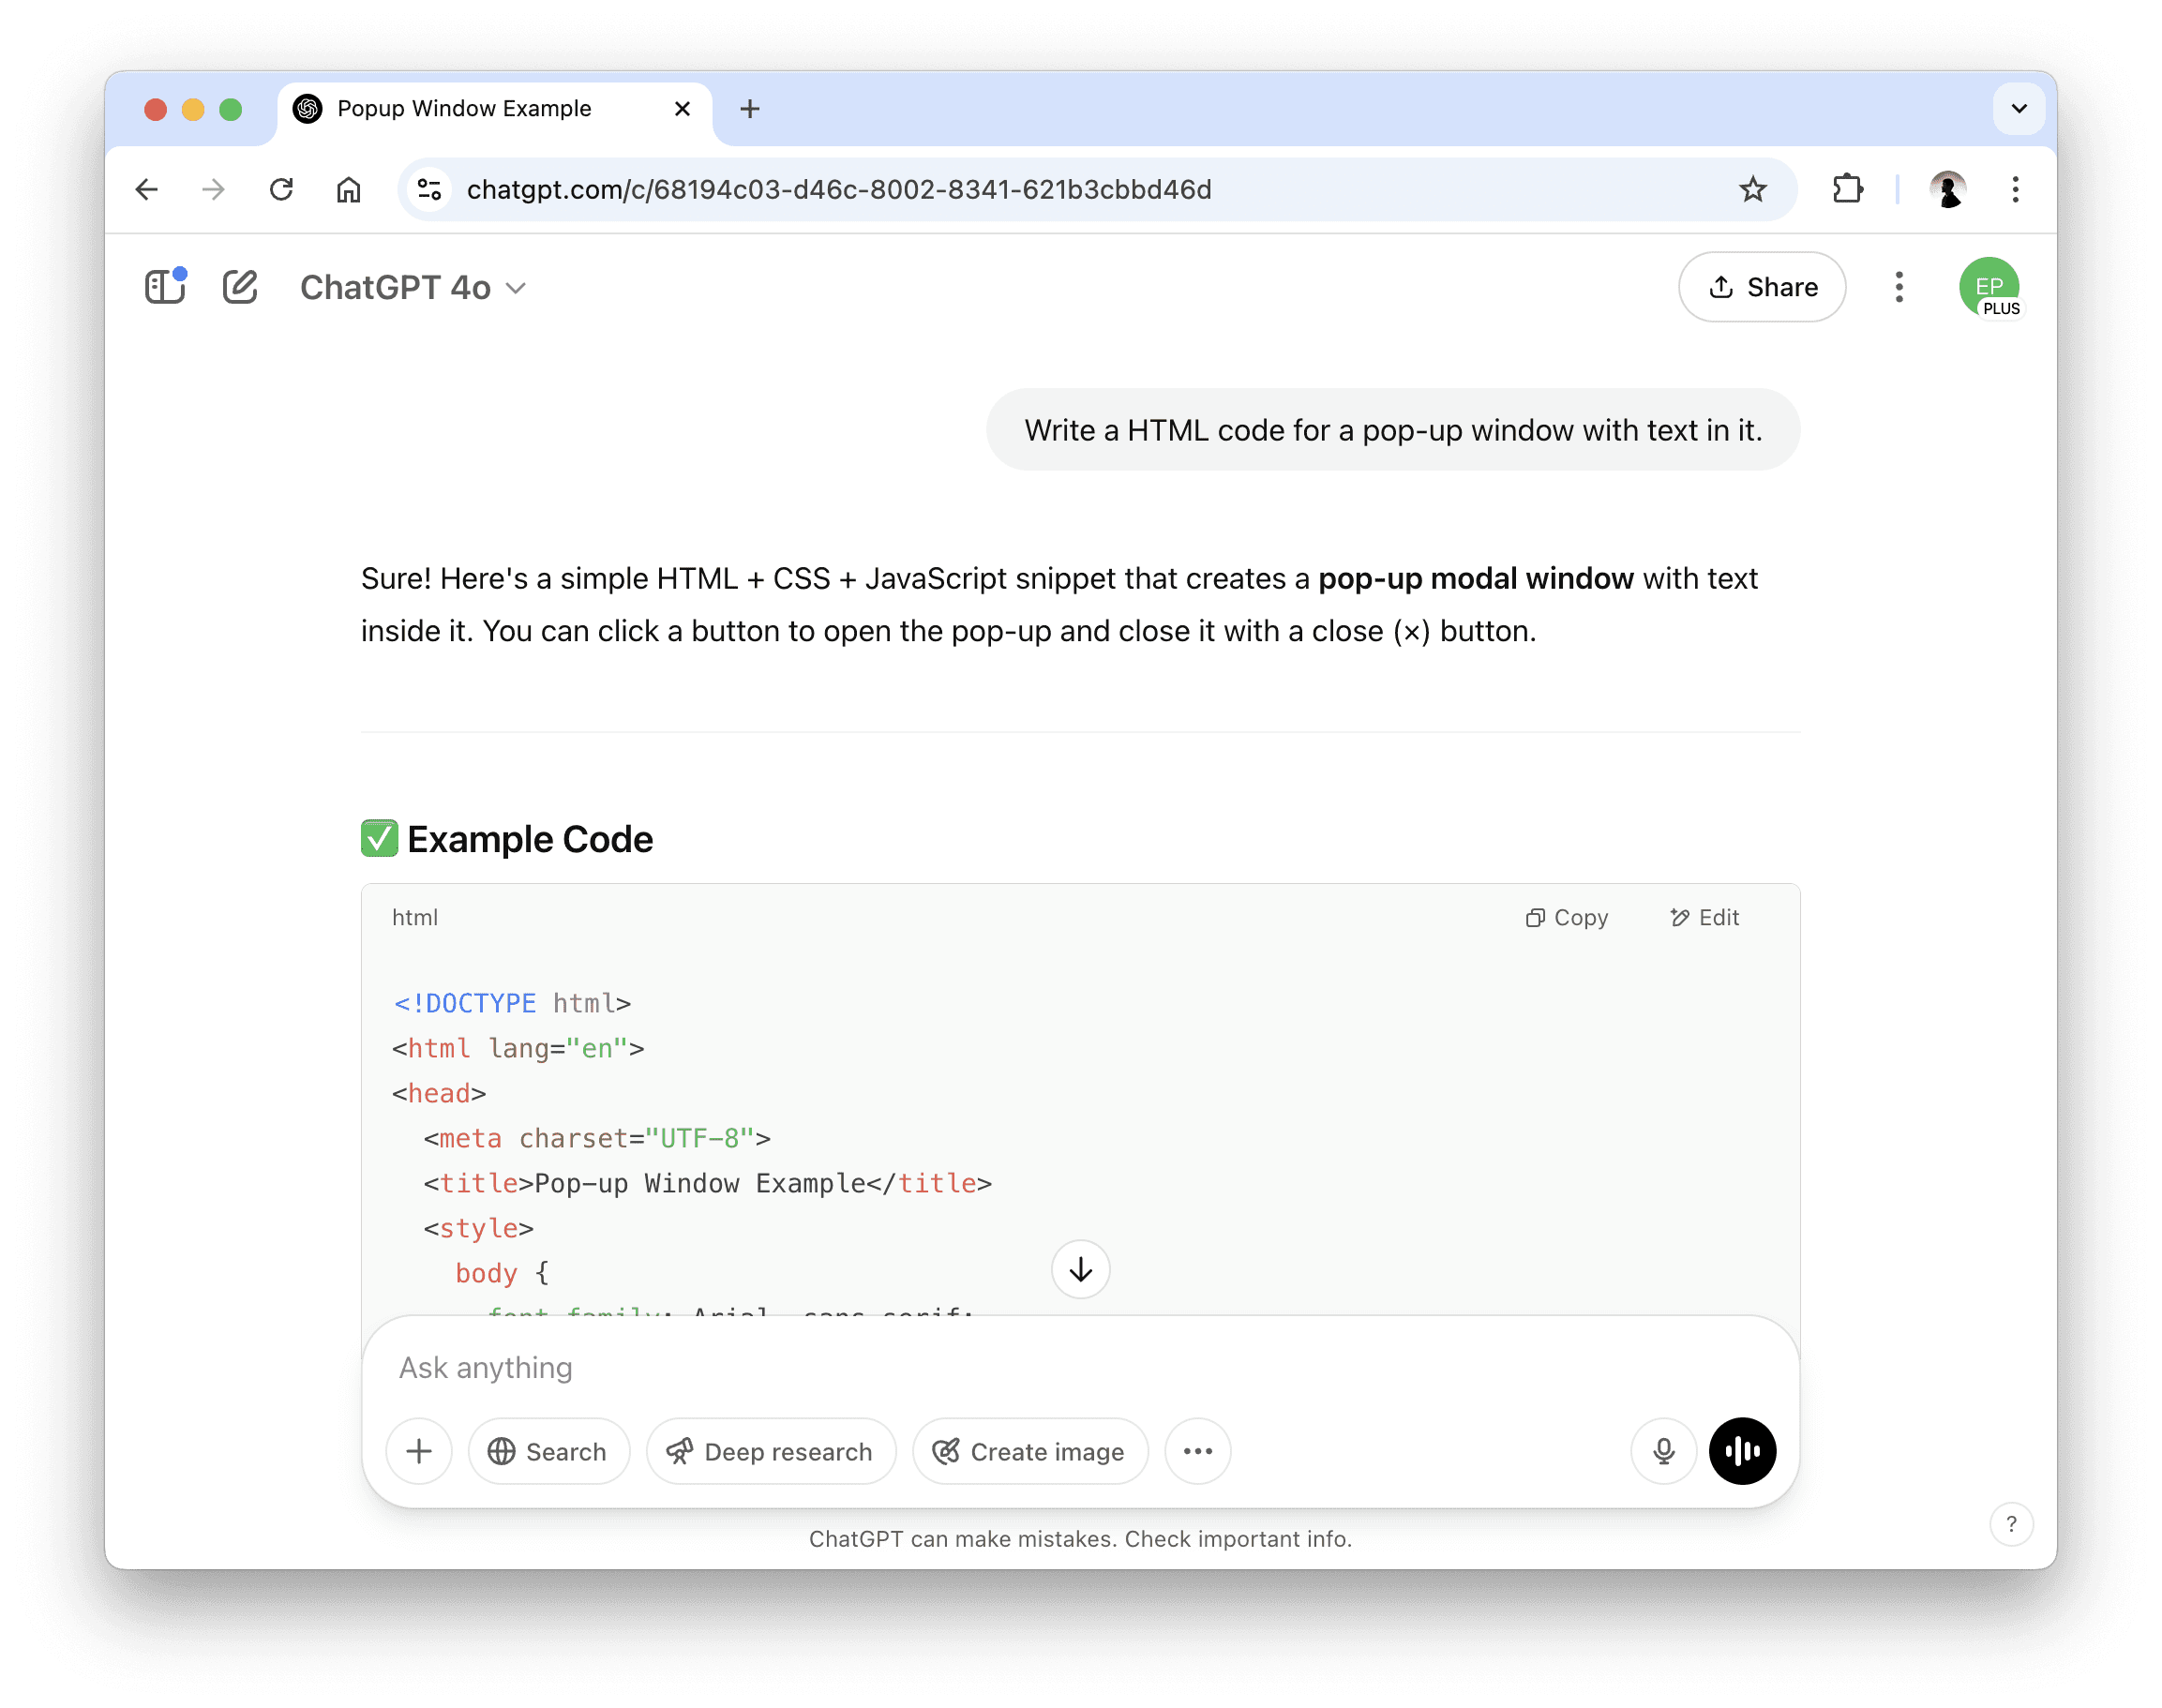Open the tab search chevron dropdown

2018,108
